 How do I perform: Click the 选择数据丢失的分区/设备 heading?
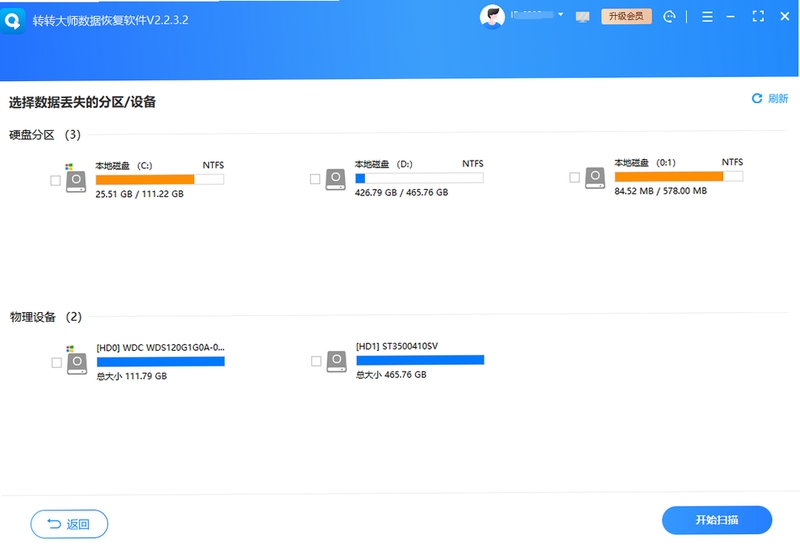point(82,102)
